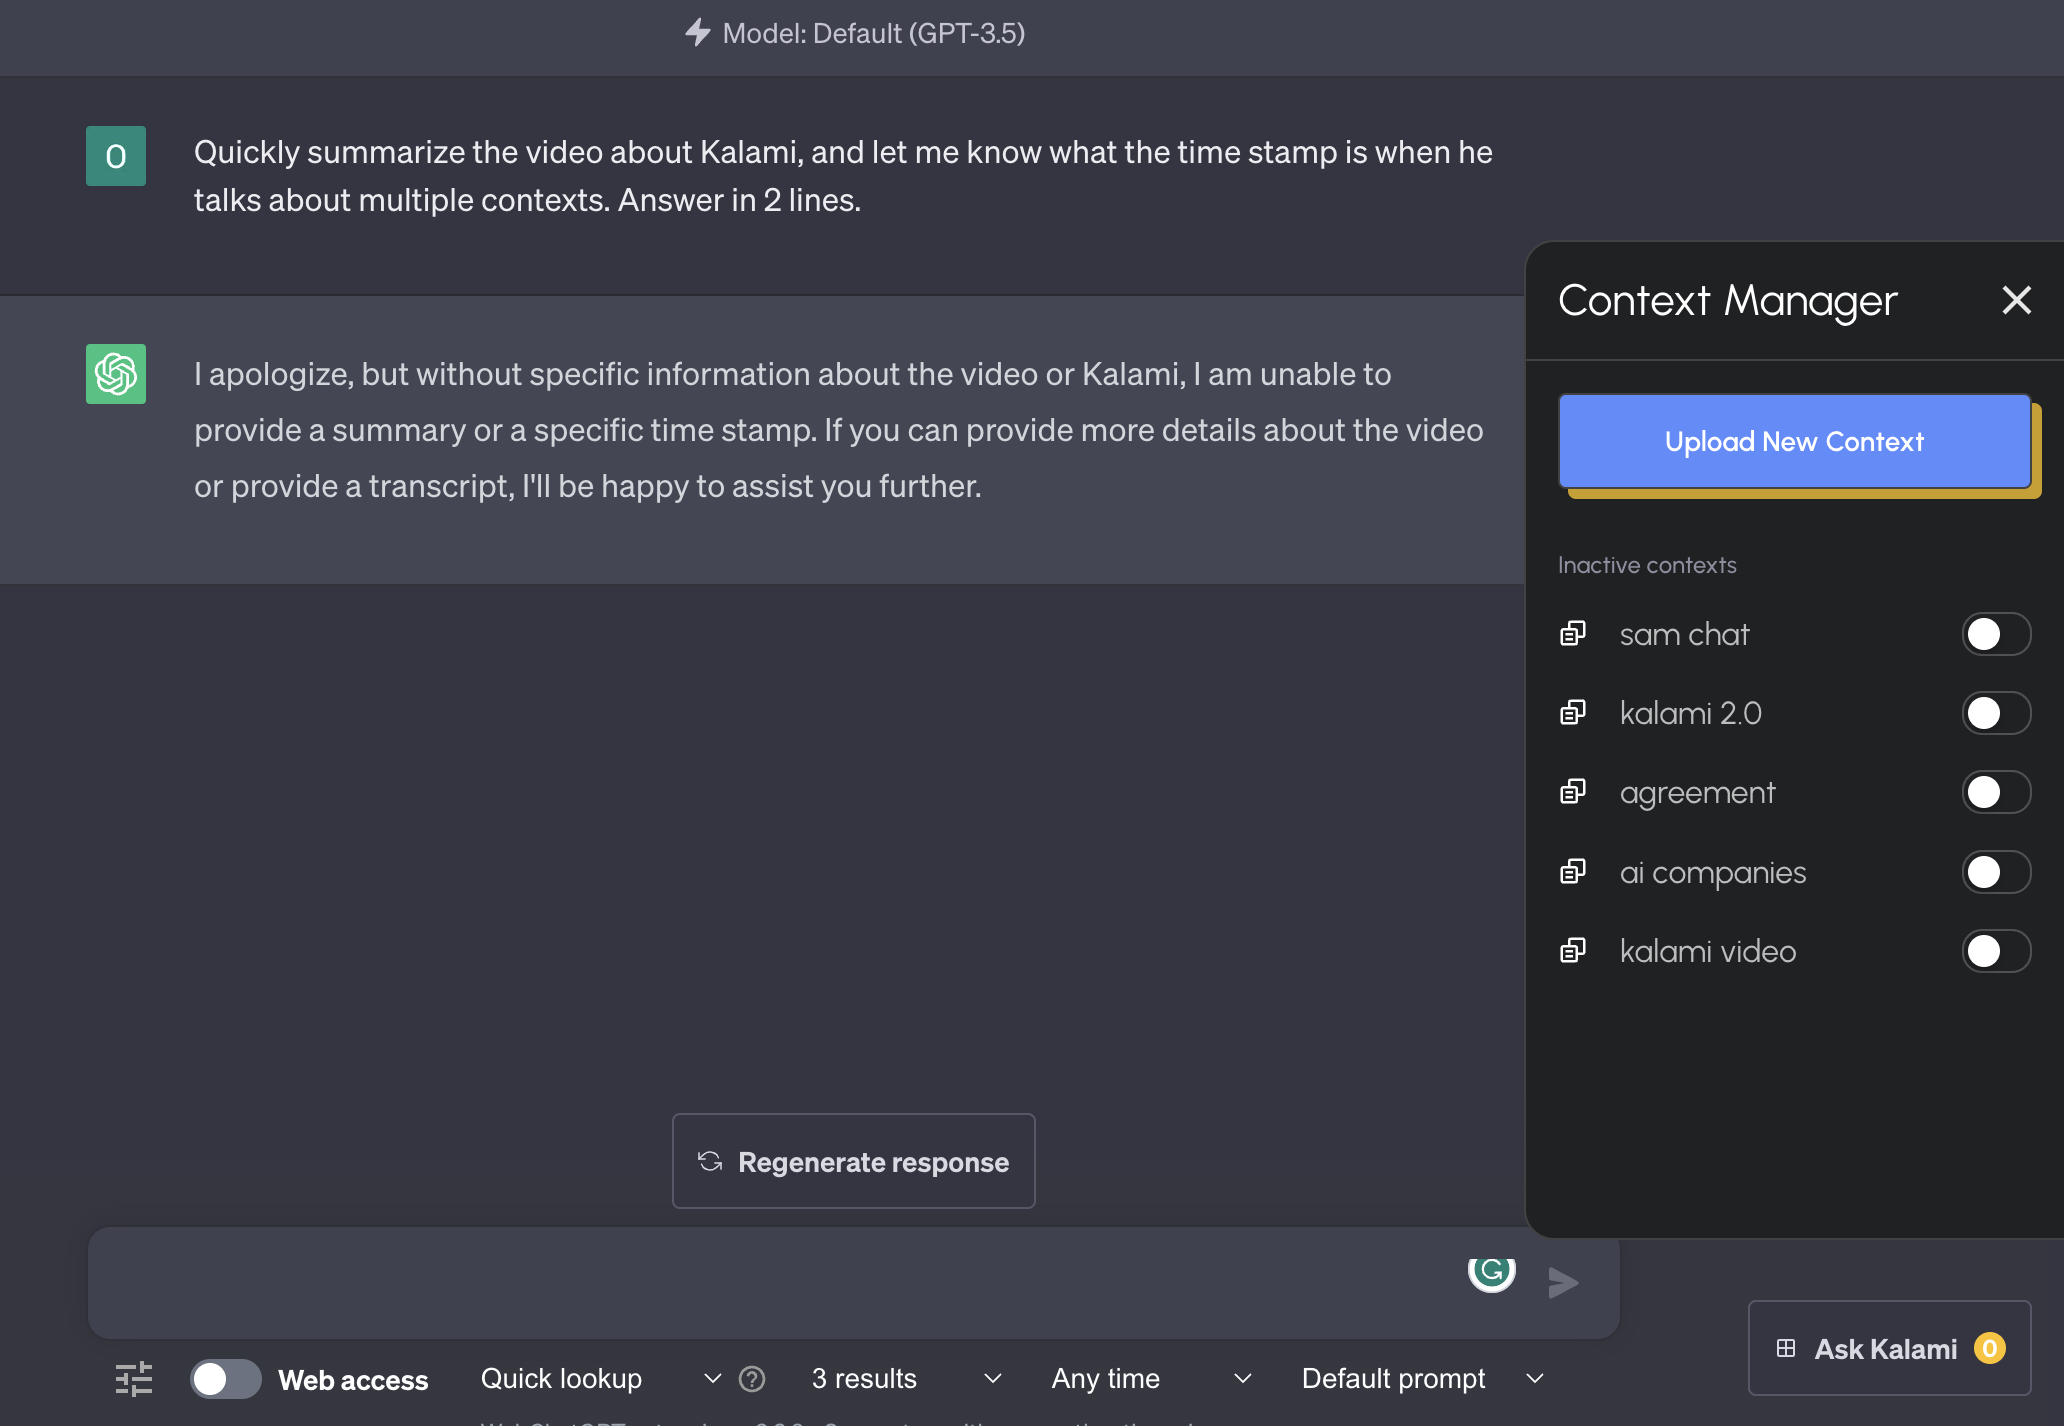The width and height of the screenshot is (2064, 1426).
Task: Turn on the kalami video context
Action: (1996, 951)
